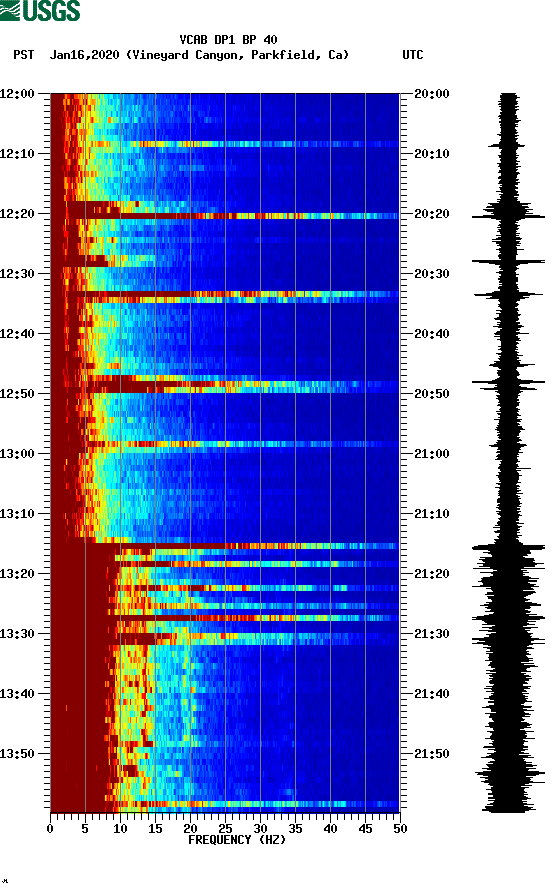Click the 13:20 PST time label
This screenshot has width=552, height=892.
click(18, 574)
